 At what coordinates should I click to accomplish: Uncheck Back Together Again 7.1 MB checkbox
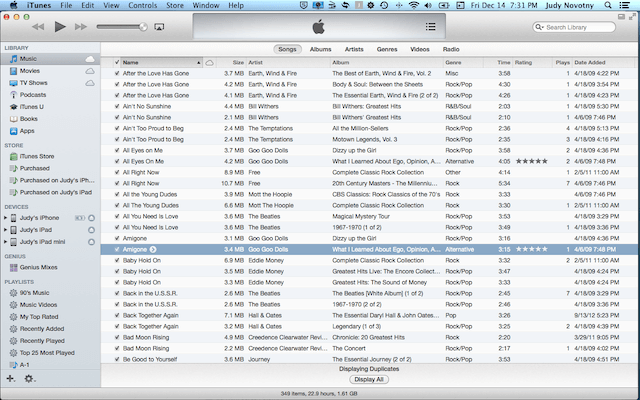pyautogui.click(x=117, y=316)
